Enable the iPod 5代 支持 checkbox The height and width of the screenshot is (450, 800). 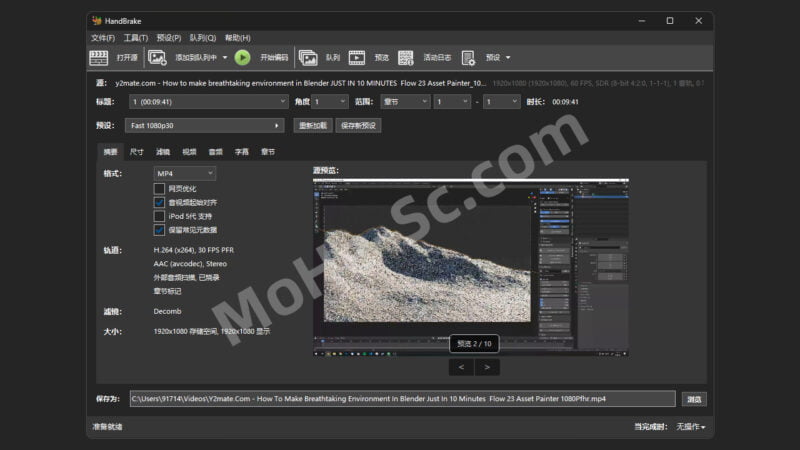pos(159,216)
